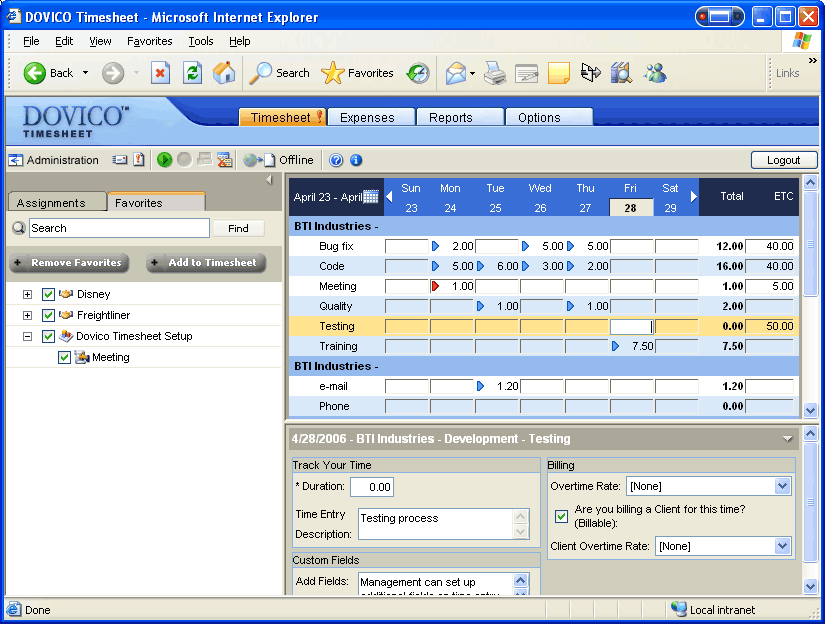This screenshot has width=825, height=624.
Task: Click the Print printer icon
Action: [495, 73]
